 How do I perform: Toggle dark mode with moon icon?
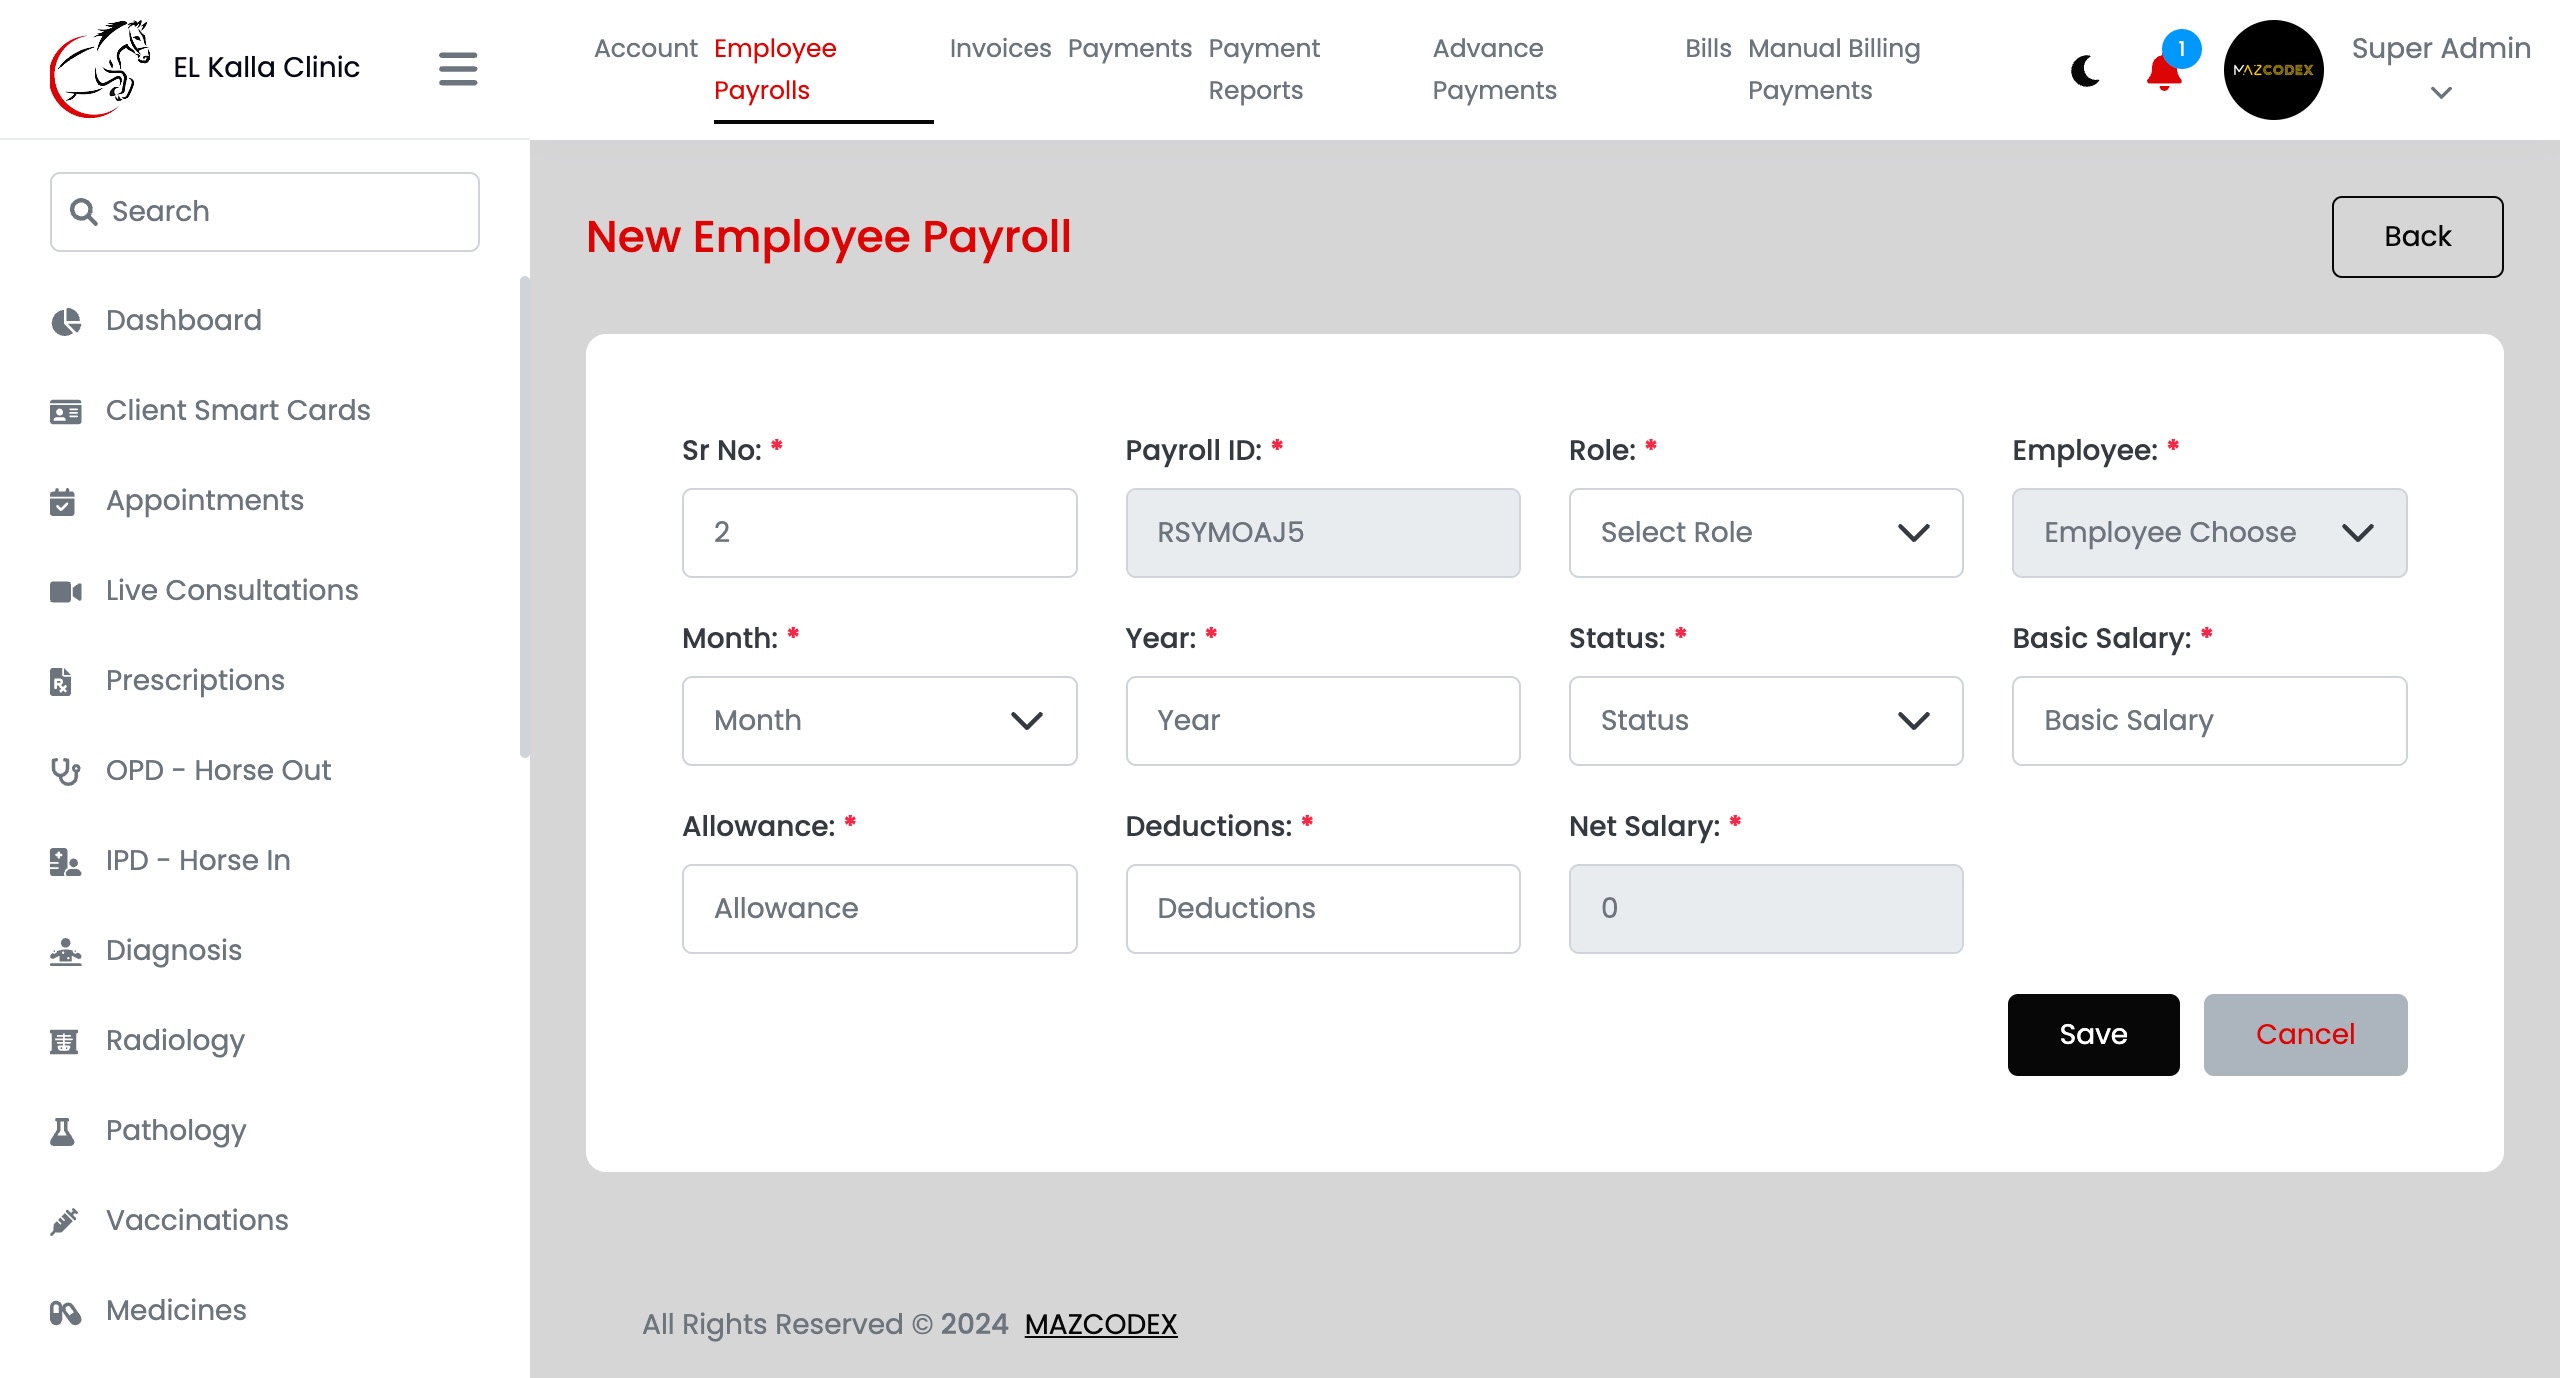click(x=2085, y=71)
